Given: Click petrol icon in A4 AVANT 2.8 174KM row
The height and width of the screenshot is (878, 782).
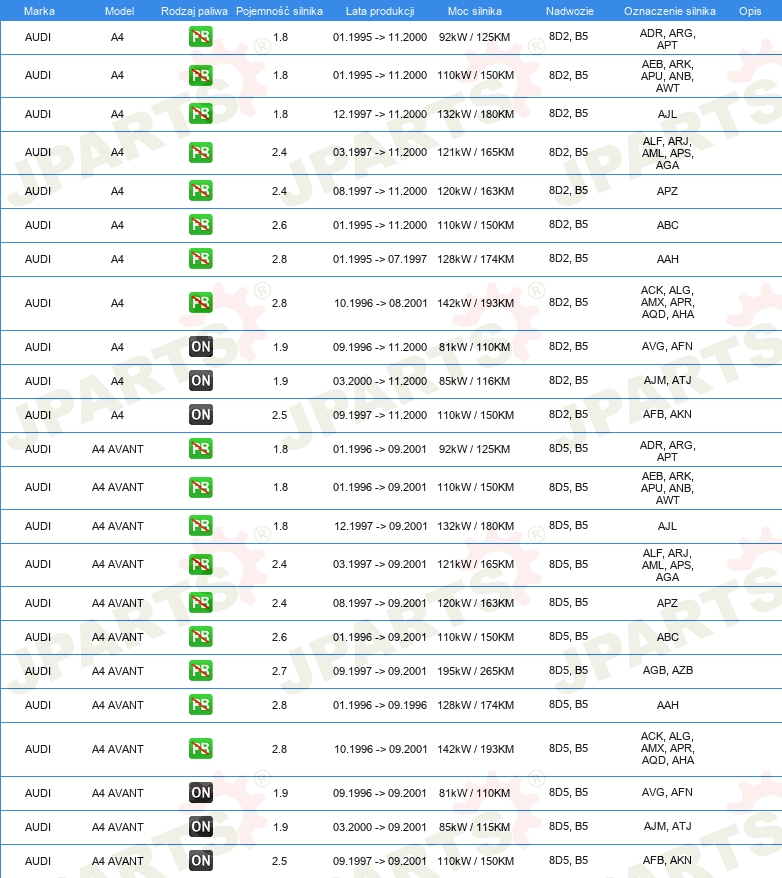Looking at the screenshot, I should pyautogui.click(x=200, y=705).
